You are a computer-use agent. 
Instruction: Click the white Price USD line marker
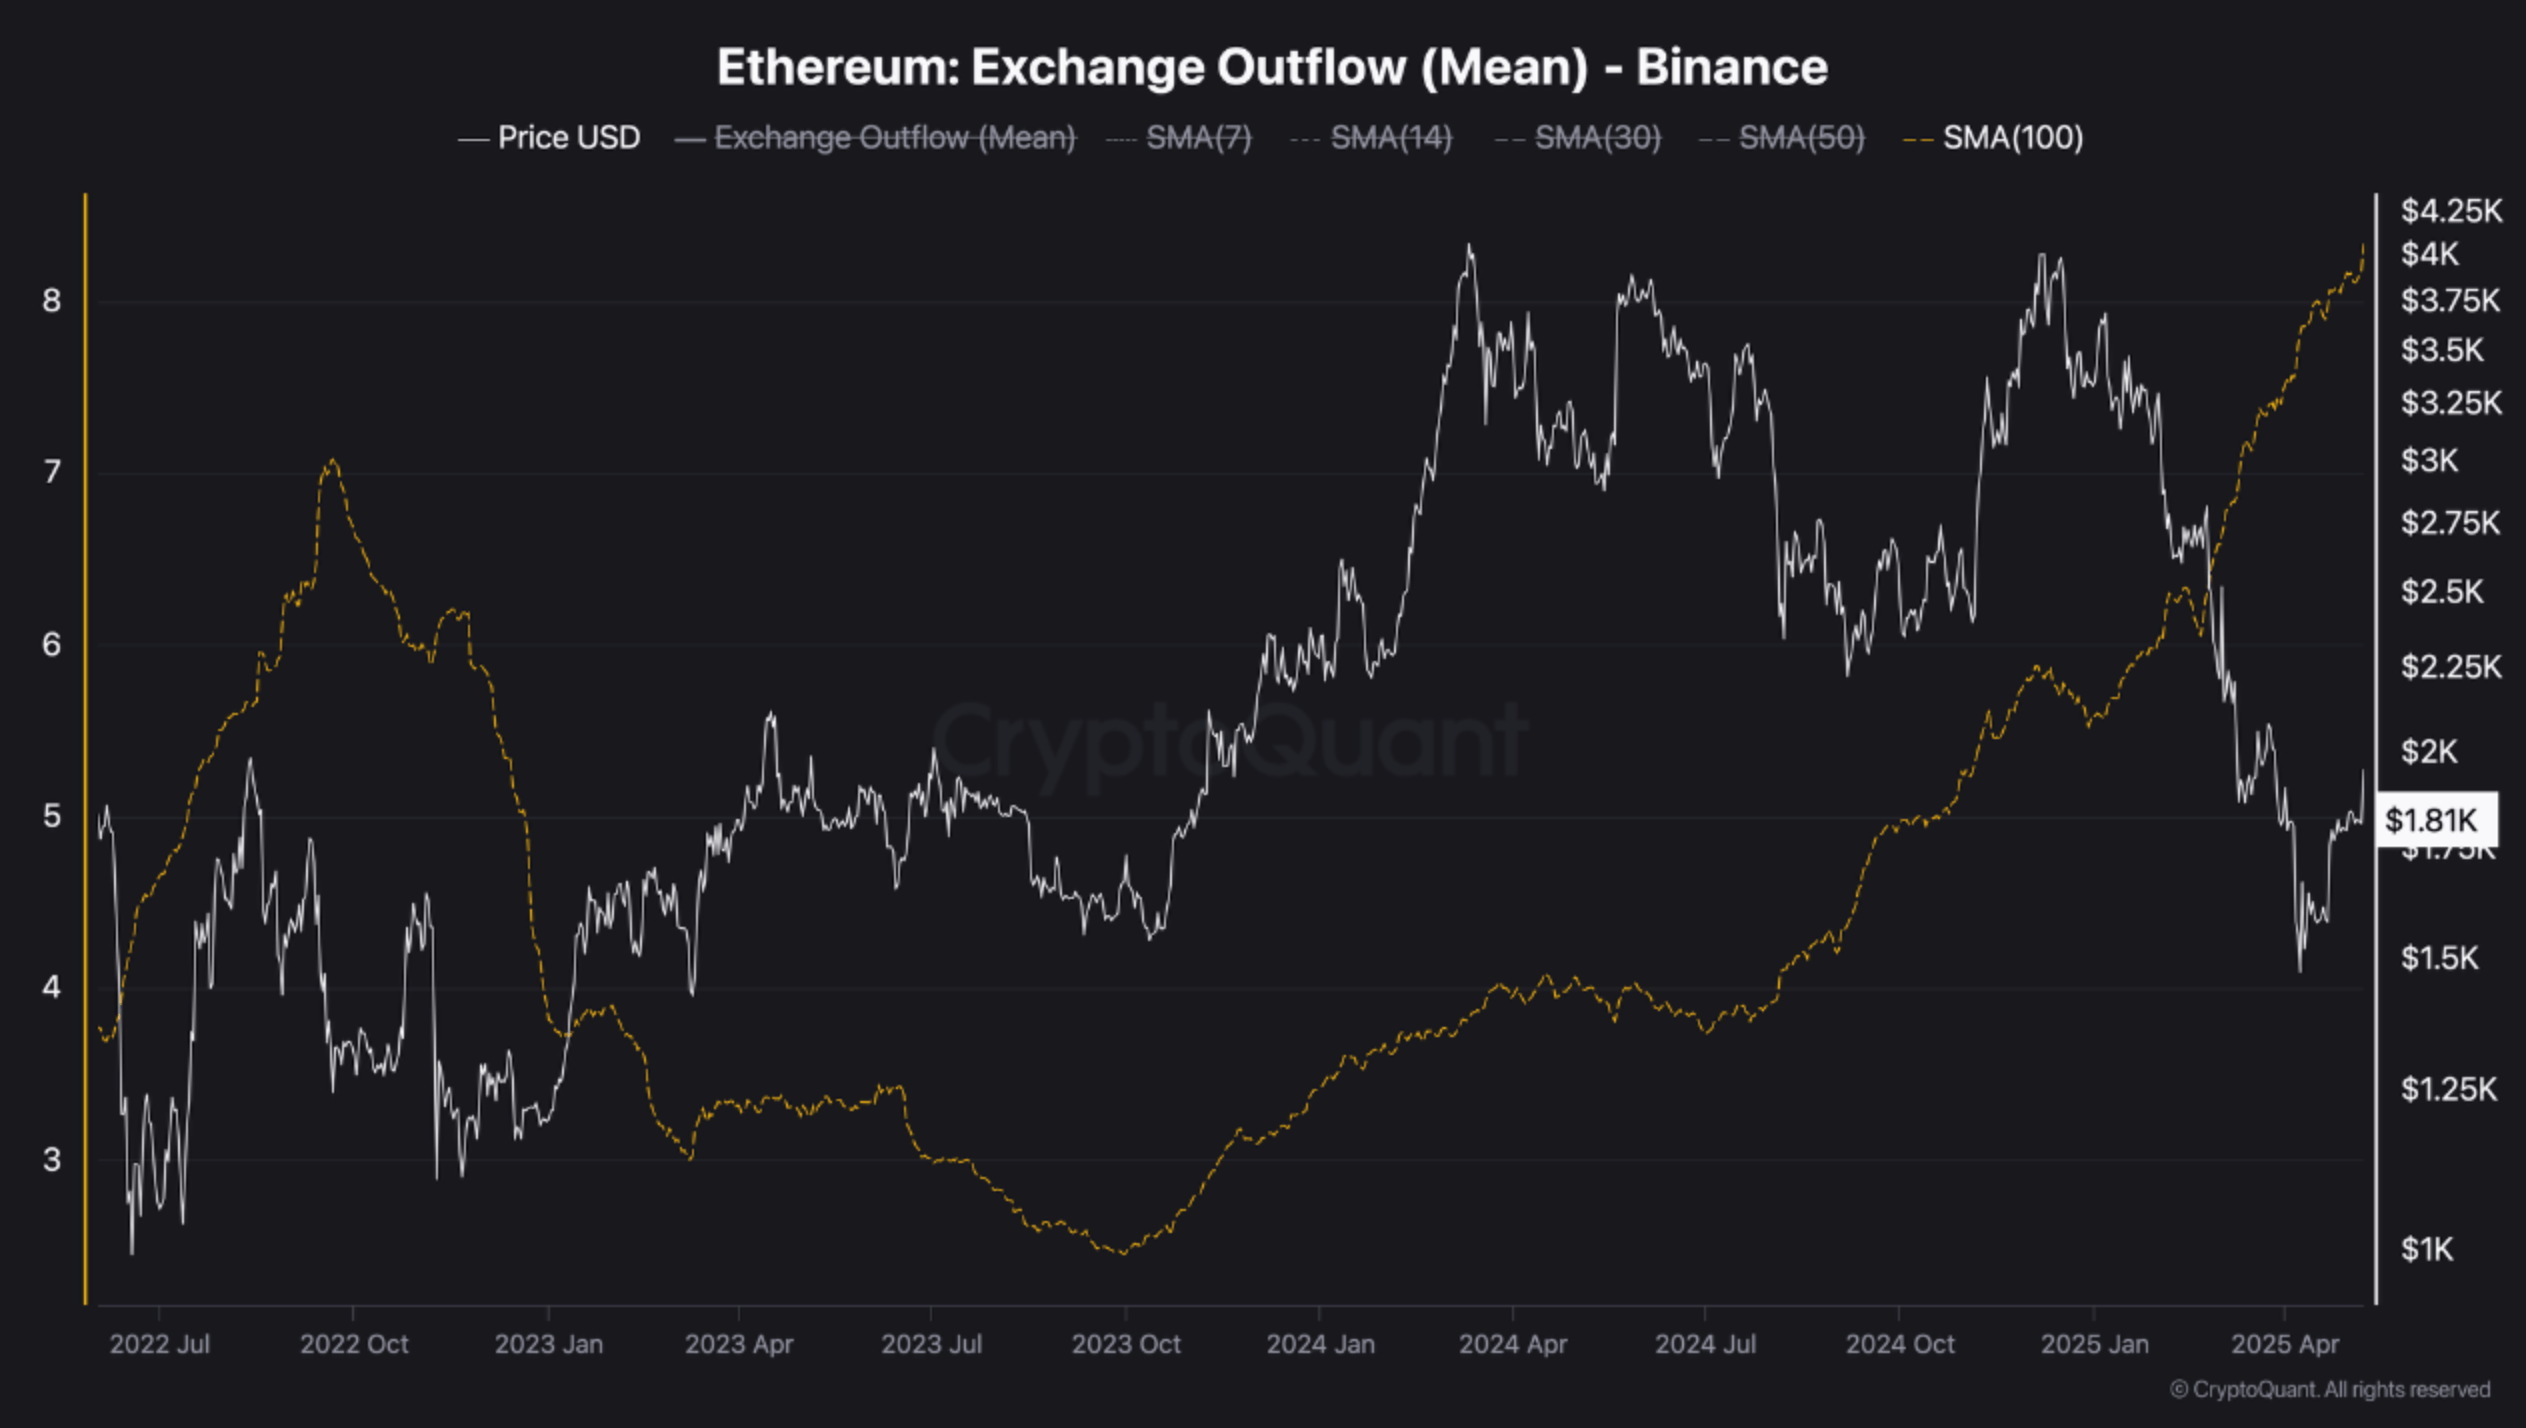click(x=472, y=139)
